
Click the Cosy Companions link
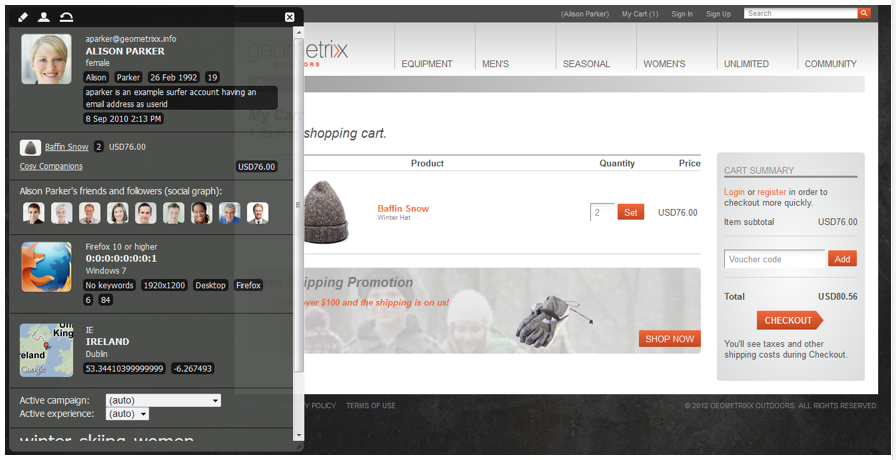click(51, 166)
